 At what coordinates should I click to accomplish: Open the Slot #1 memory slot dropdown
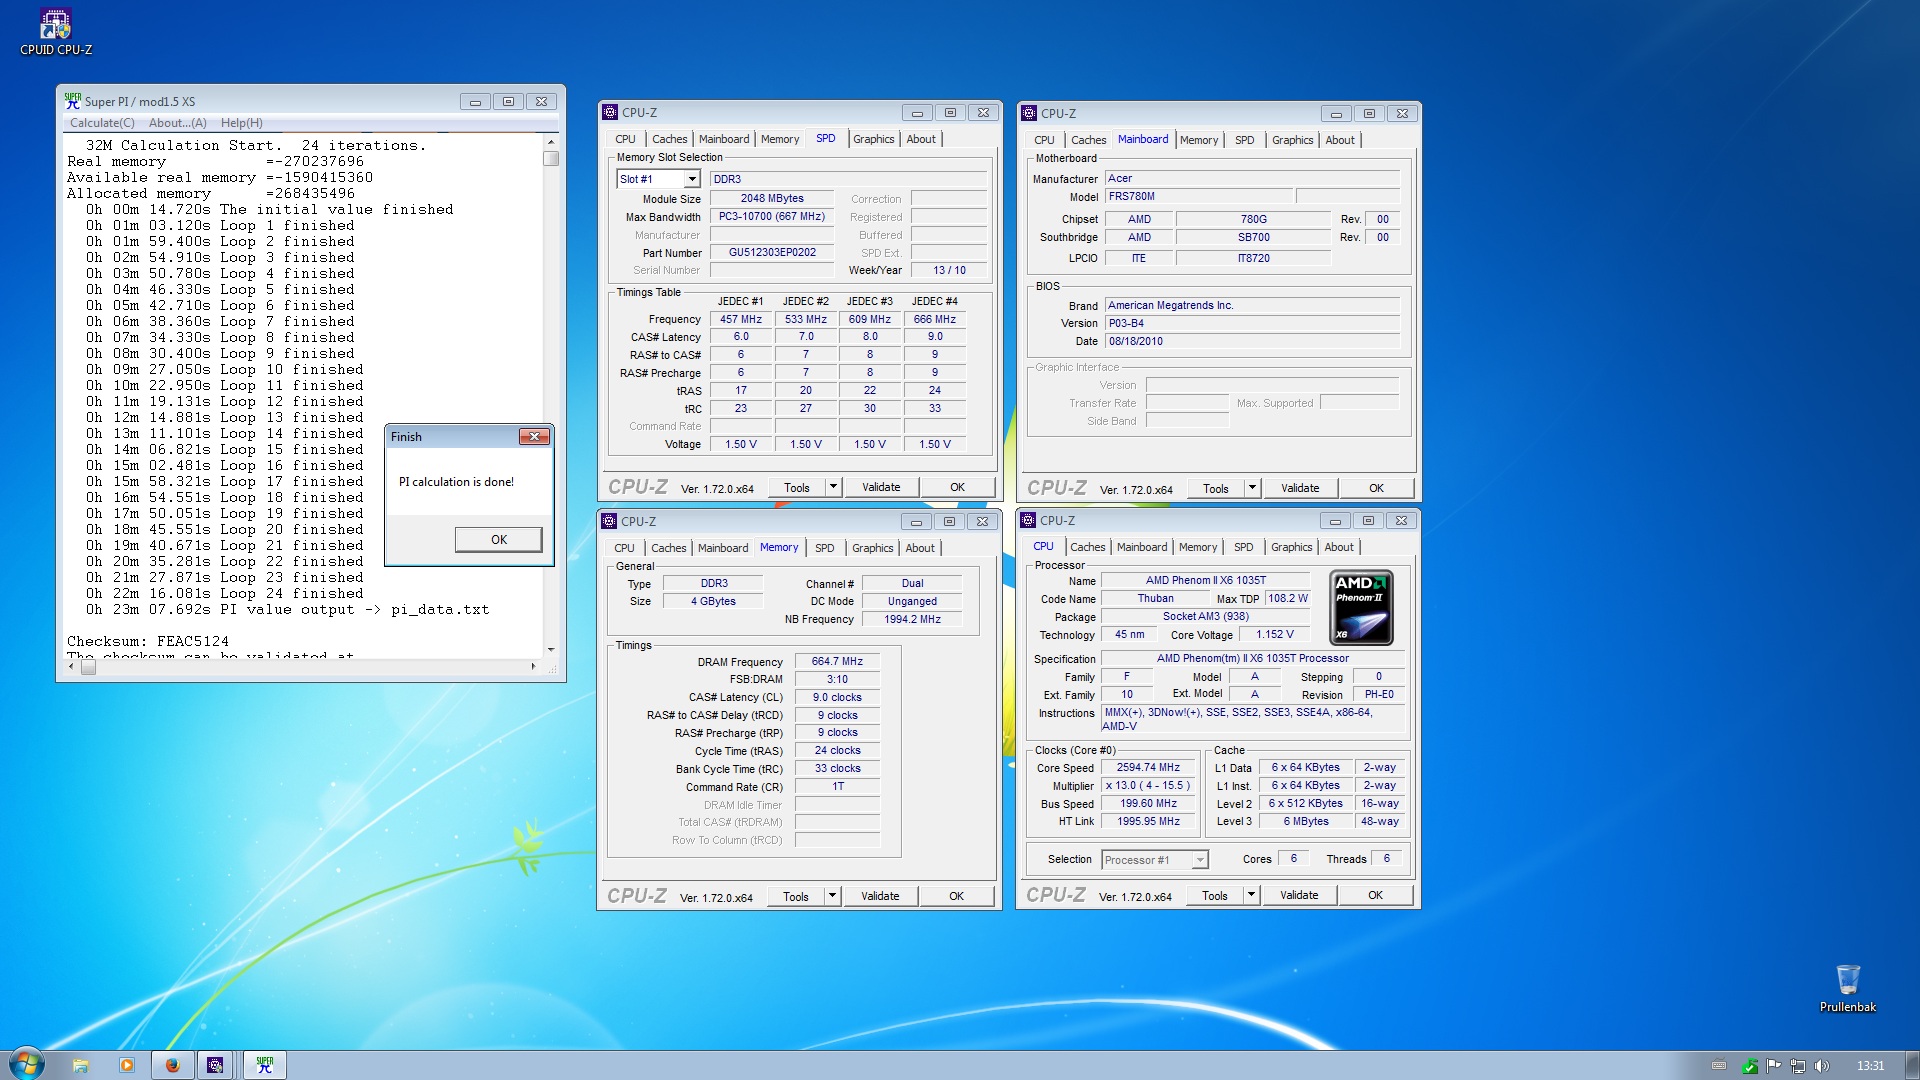click(x=692, y=179)
